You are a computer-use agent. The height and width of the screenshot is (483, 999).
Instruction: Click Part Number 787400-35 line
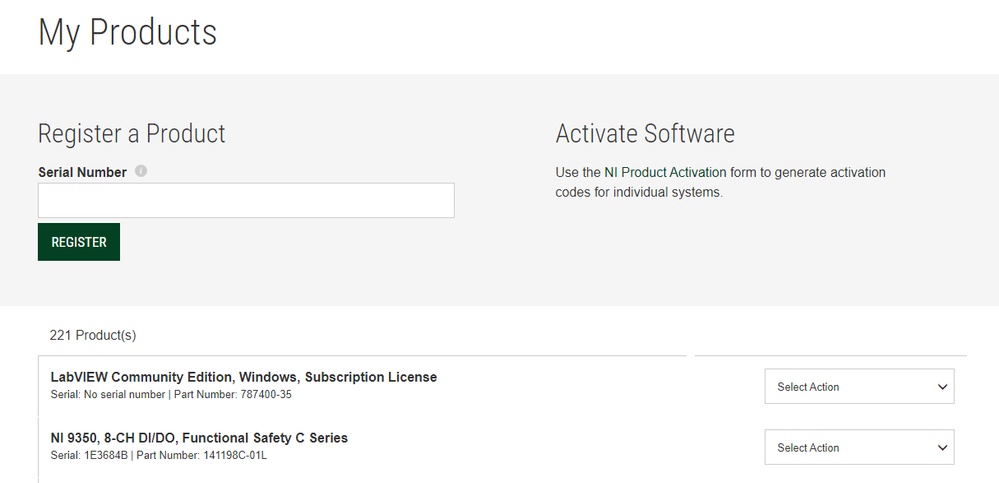click(171, 394)
